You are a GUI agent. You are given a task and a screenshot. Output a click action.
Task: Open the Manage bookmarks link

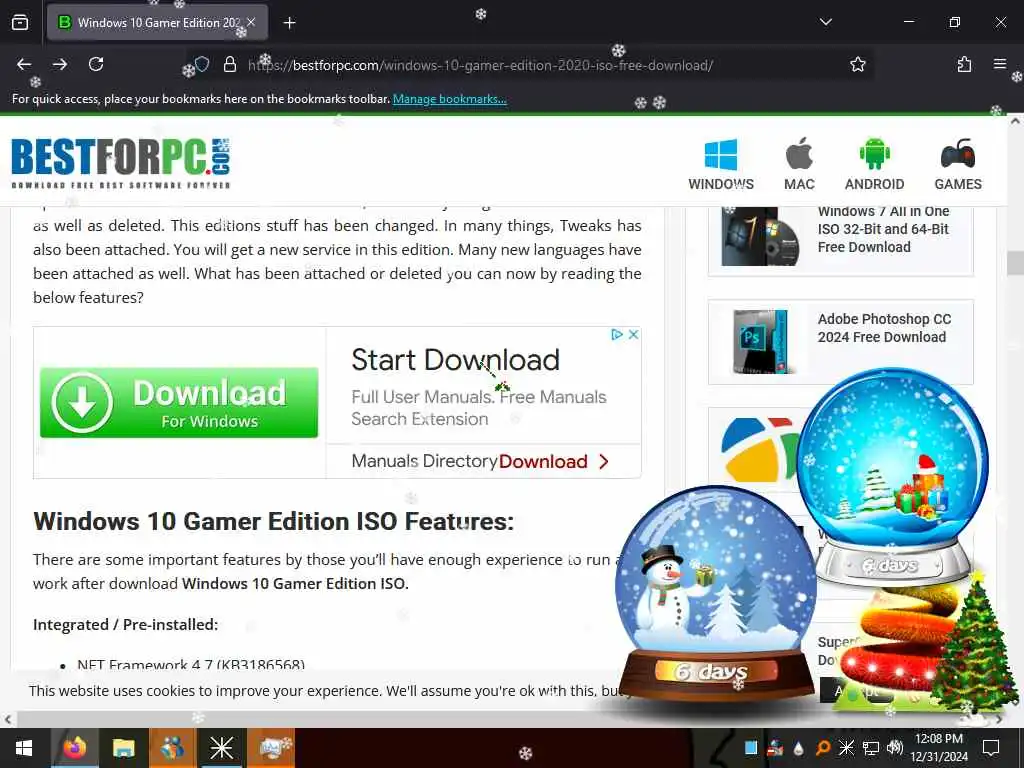(x=449, y=99)
